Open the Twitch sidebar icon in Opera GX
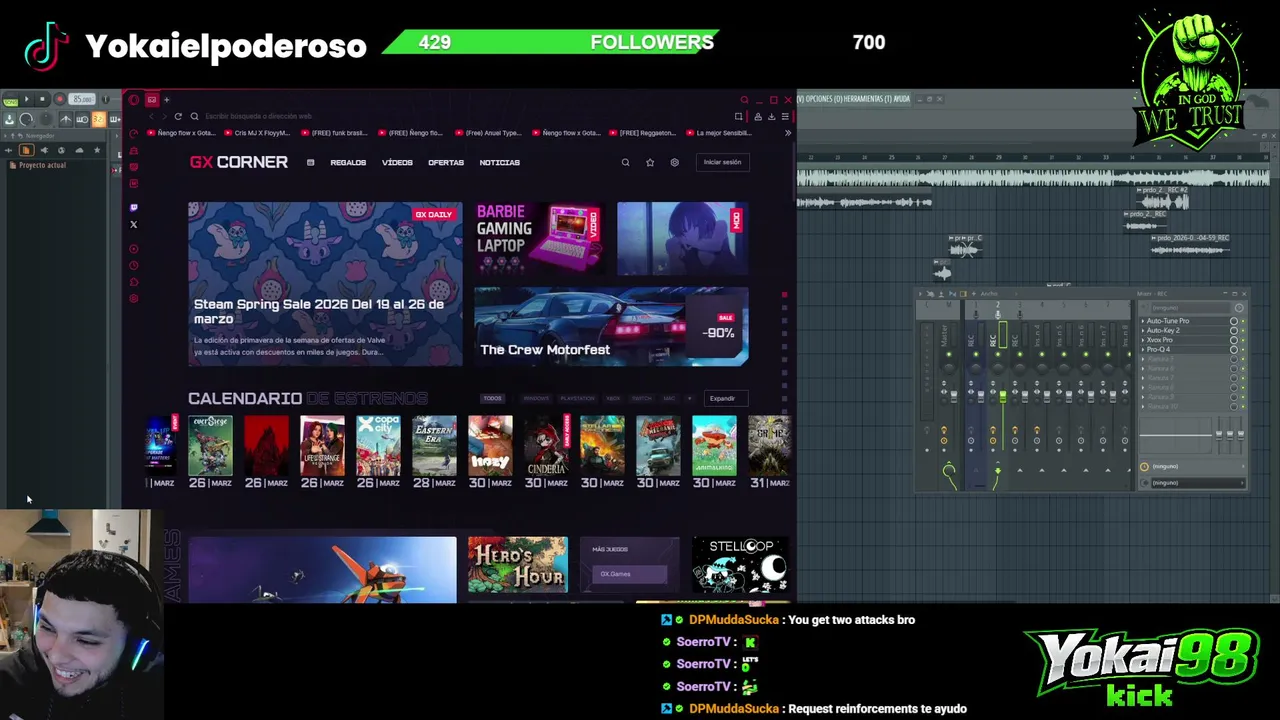The image size is (1280, 720). click(x=133, y=208)
